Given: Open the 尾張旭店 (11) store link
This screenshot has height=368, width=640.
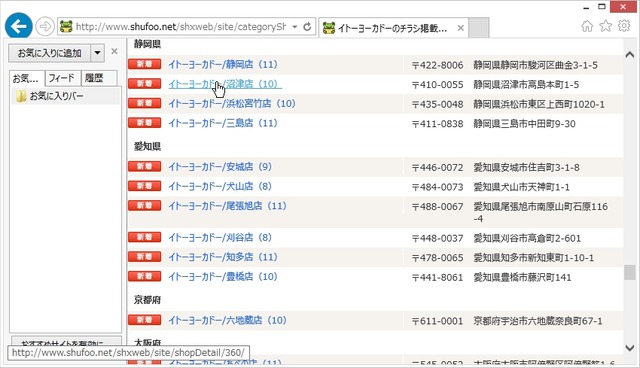Looking at the screenshot, I should point(227,206).
